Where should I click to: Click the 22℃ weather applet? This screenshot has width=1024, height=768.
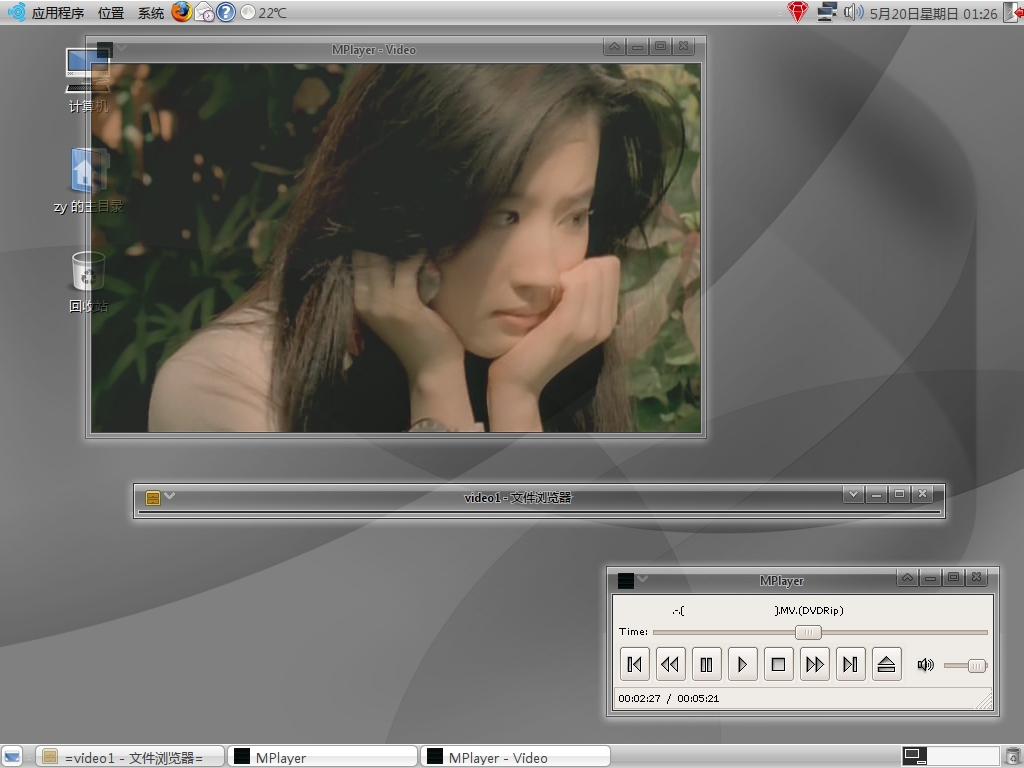click(x=264, y=12)
